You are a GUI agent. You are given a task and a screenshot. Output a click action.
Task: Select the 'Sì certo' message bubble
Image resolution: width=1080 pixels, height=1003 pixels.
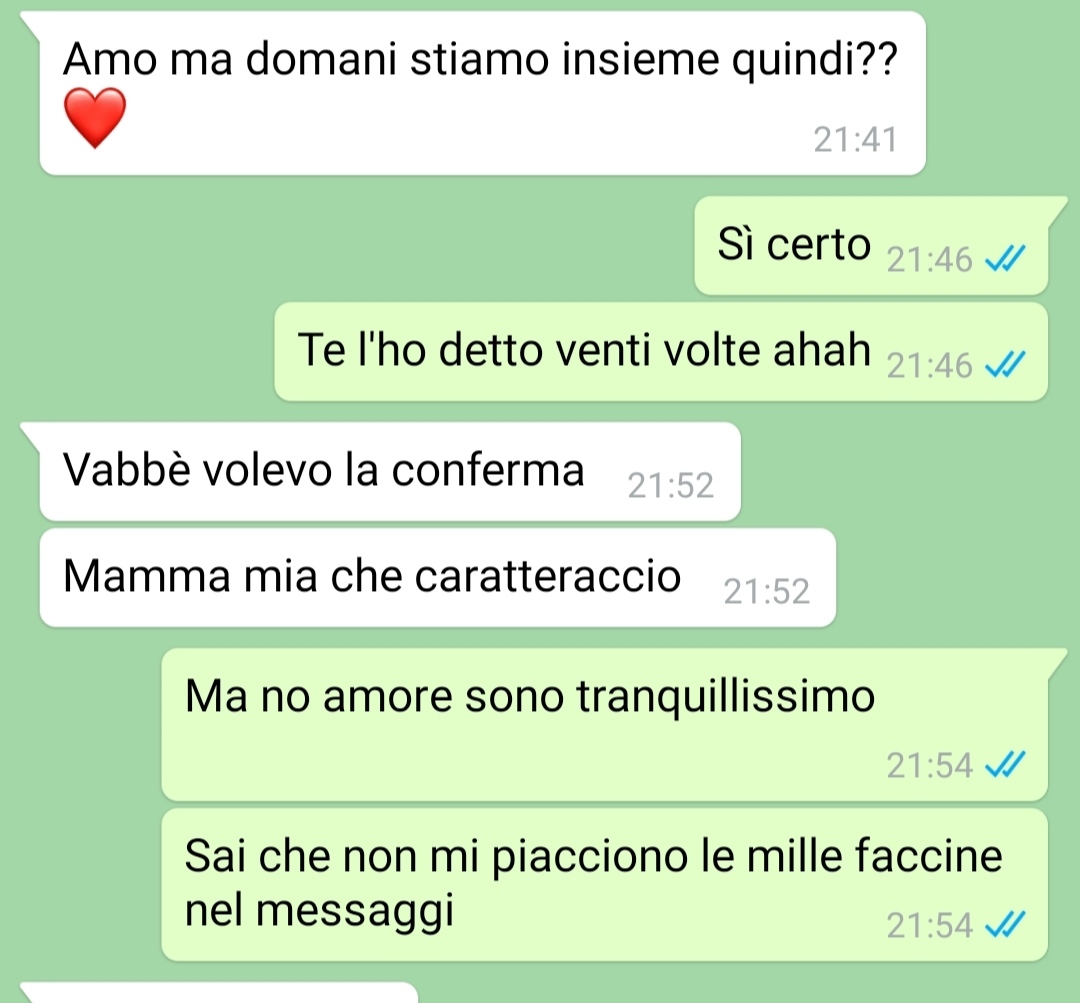871,246
